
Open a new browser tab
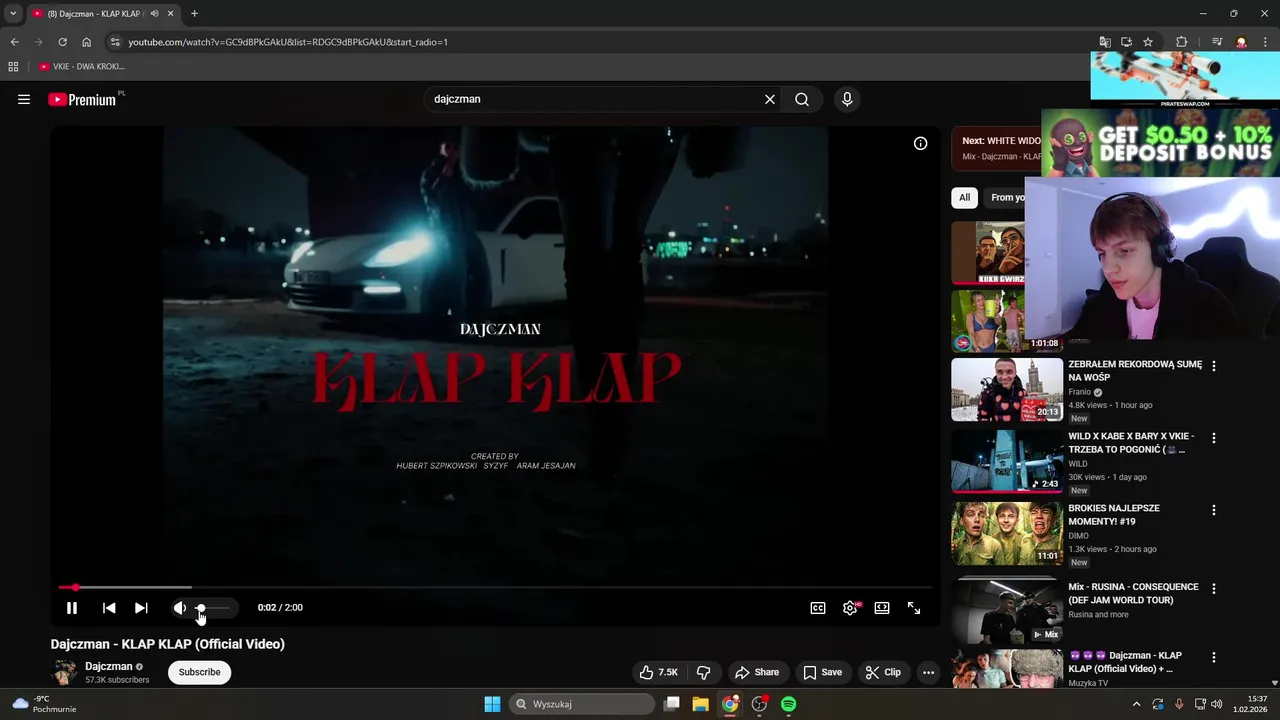(194, 14)
